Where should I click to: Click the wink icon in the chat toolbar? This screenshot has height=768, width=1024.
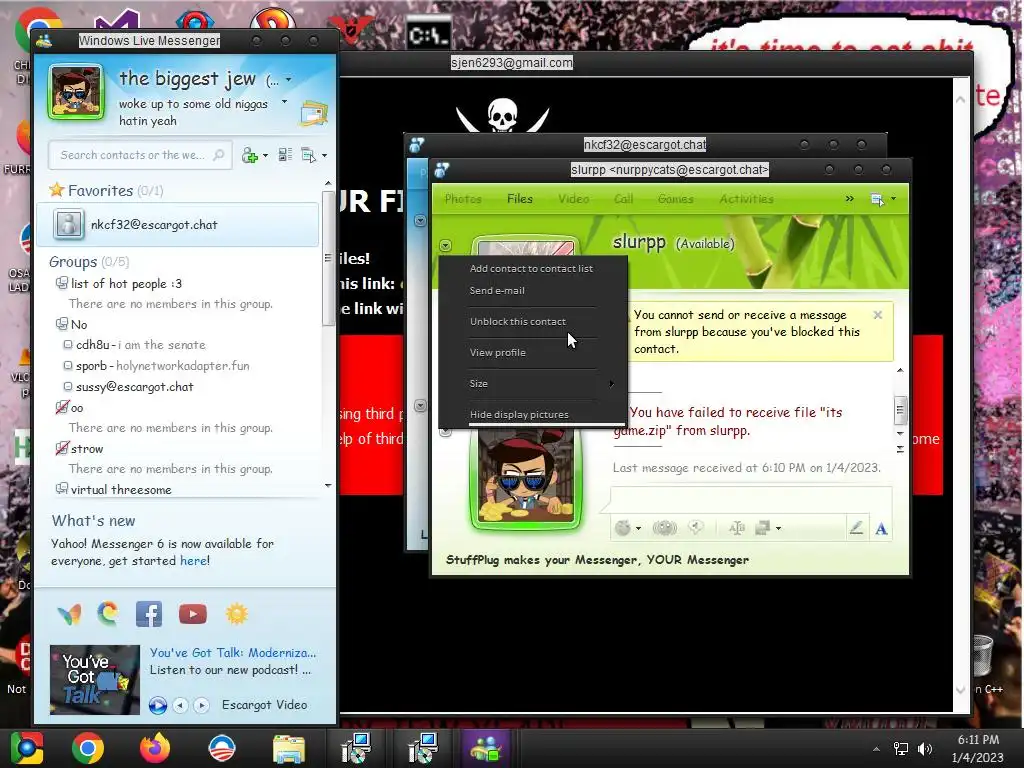tap(696, 527)
